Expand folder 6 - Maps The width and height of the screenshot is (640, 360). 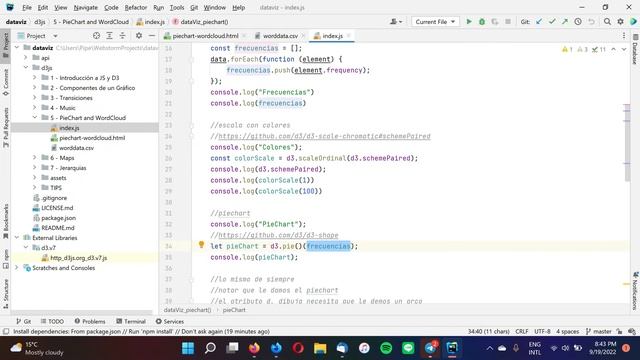34,158
